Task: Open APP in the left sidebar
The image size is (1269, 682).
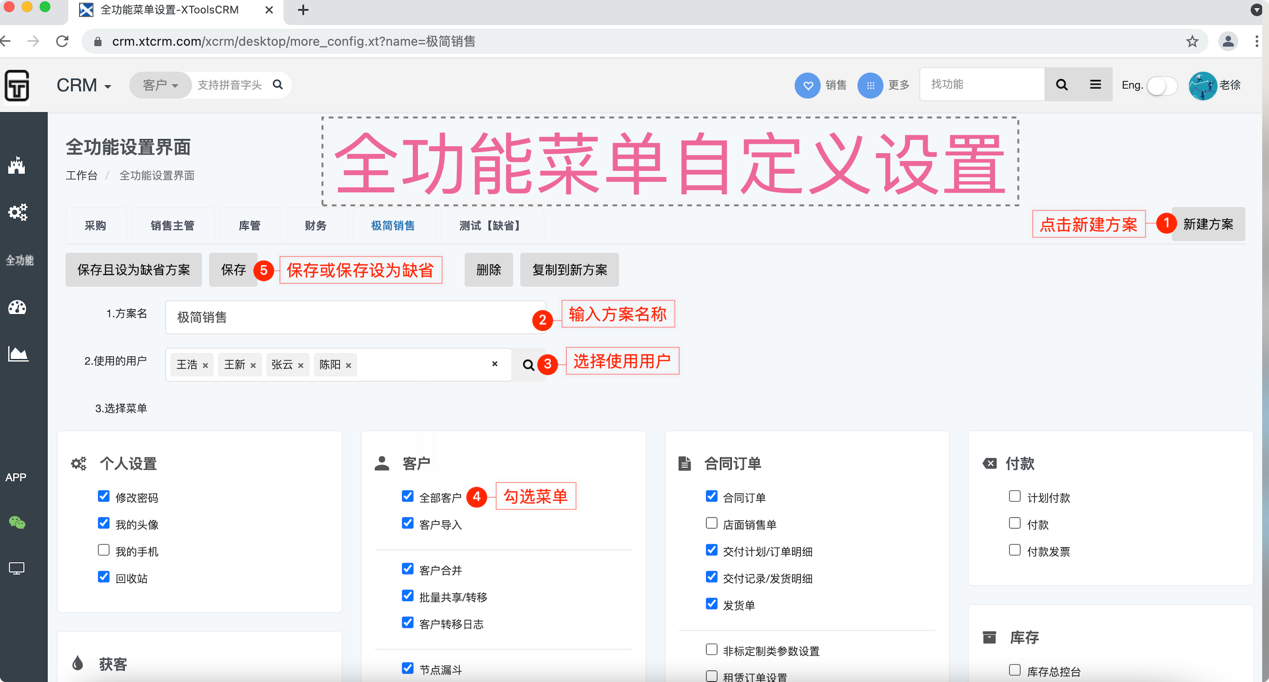Action: point(16,477)
